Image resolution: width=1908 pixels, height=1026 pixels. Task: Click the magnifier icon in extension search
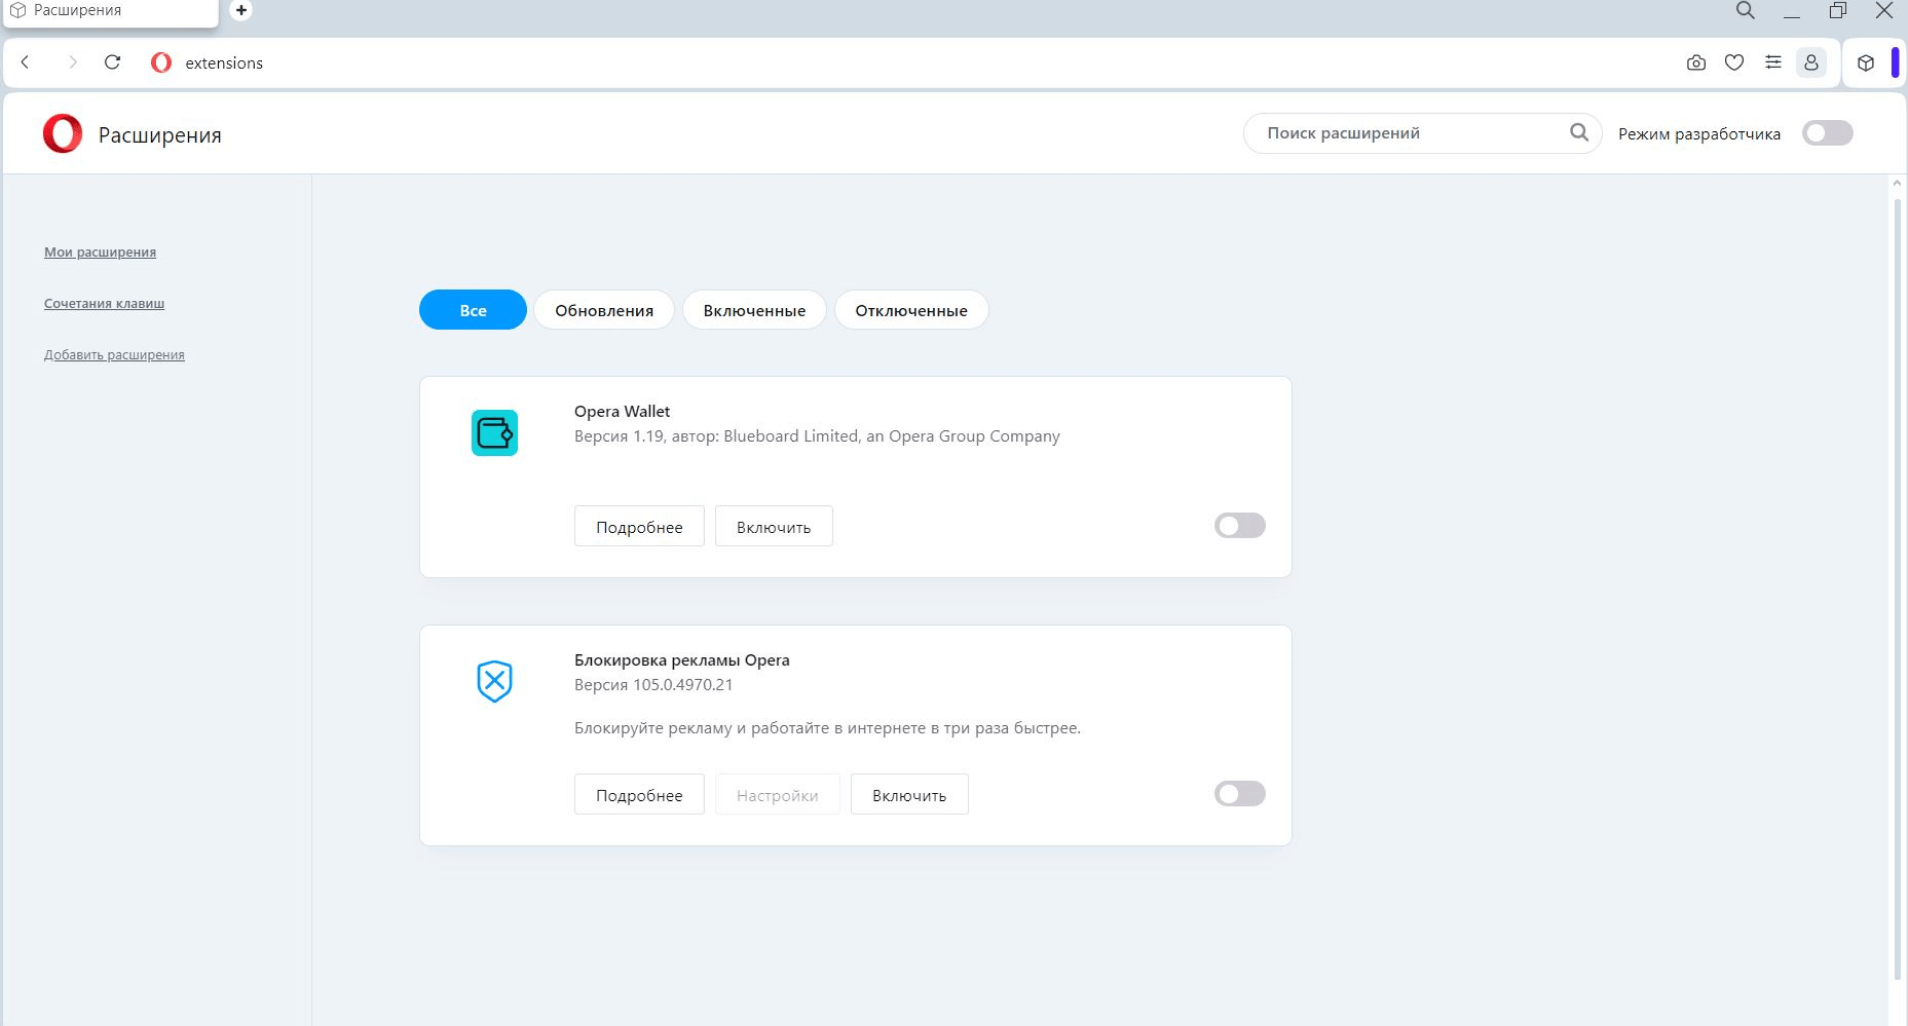1579,133
